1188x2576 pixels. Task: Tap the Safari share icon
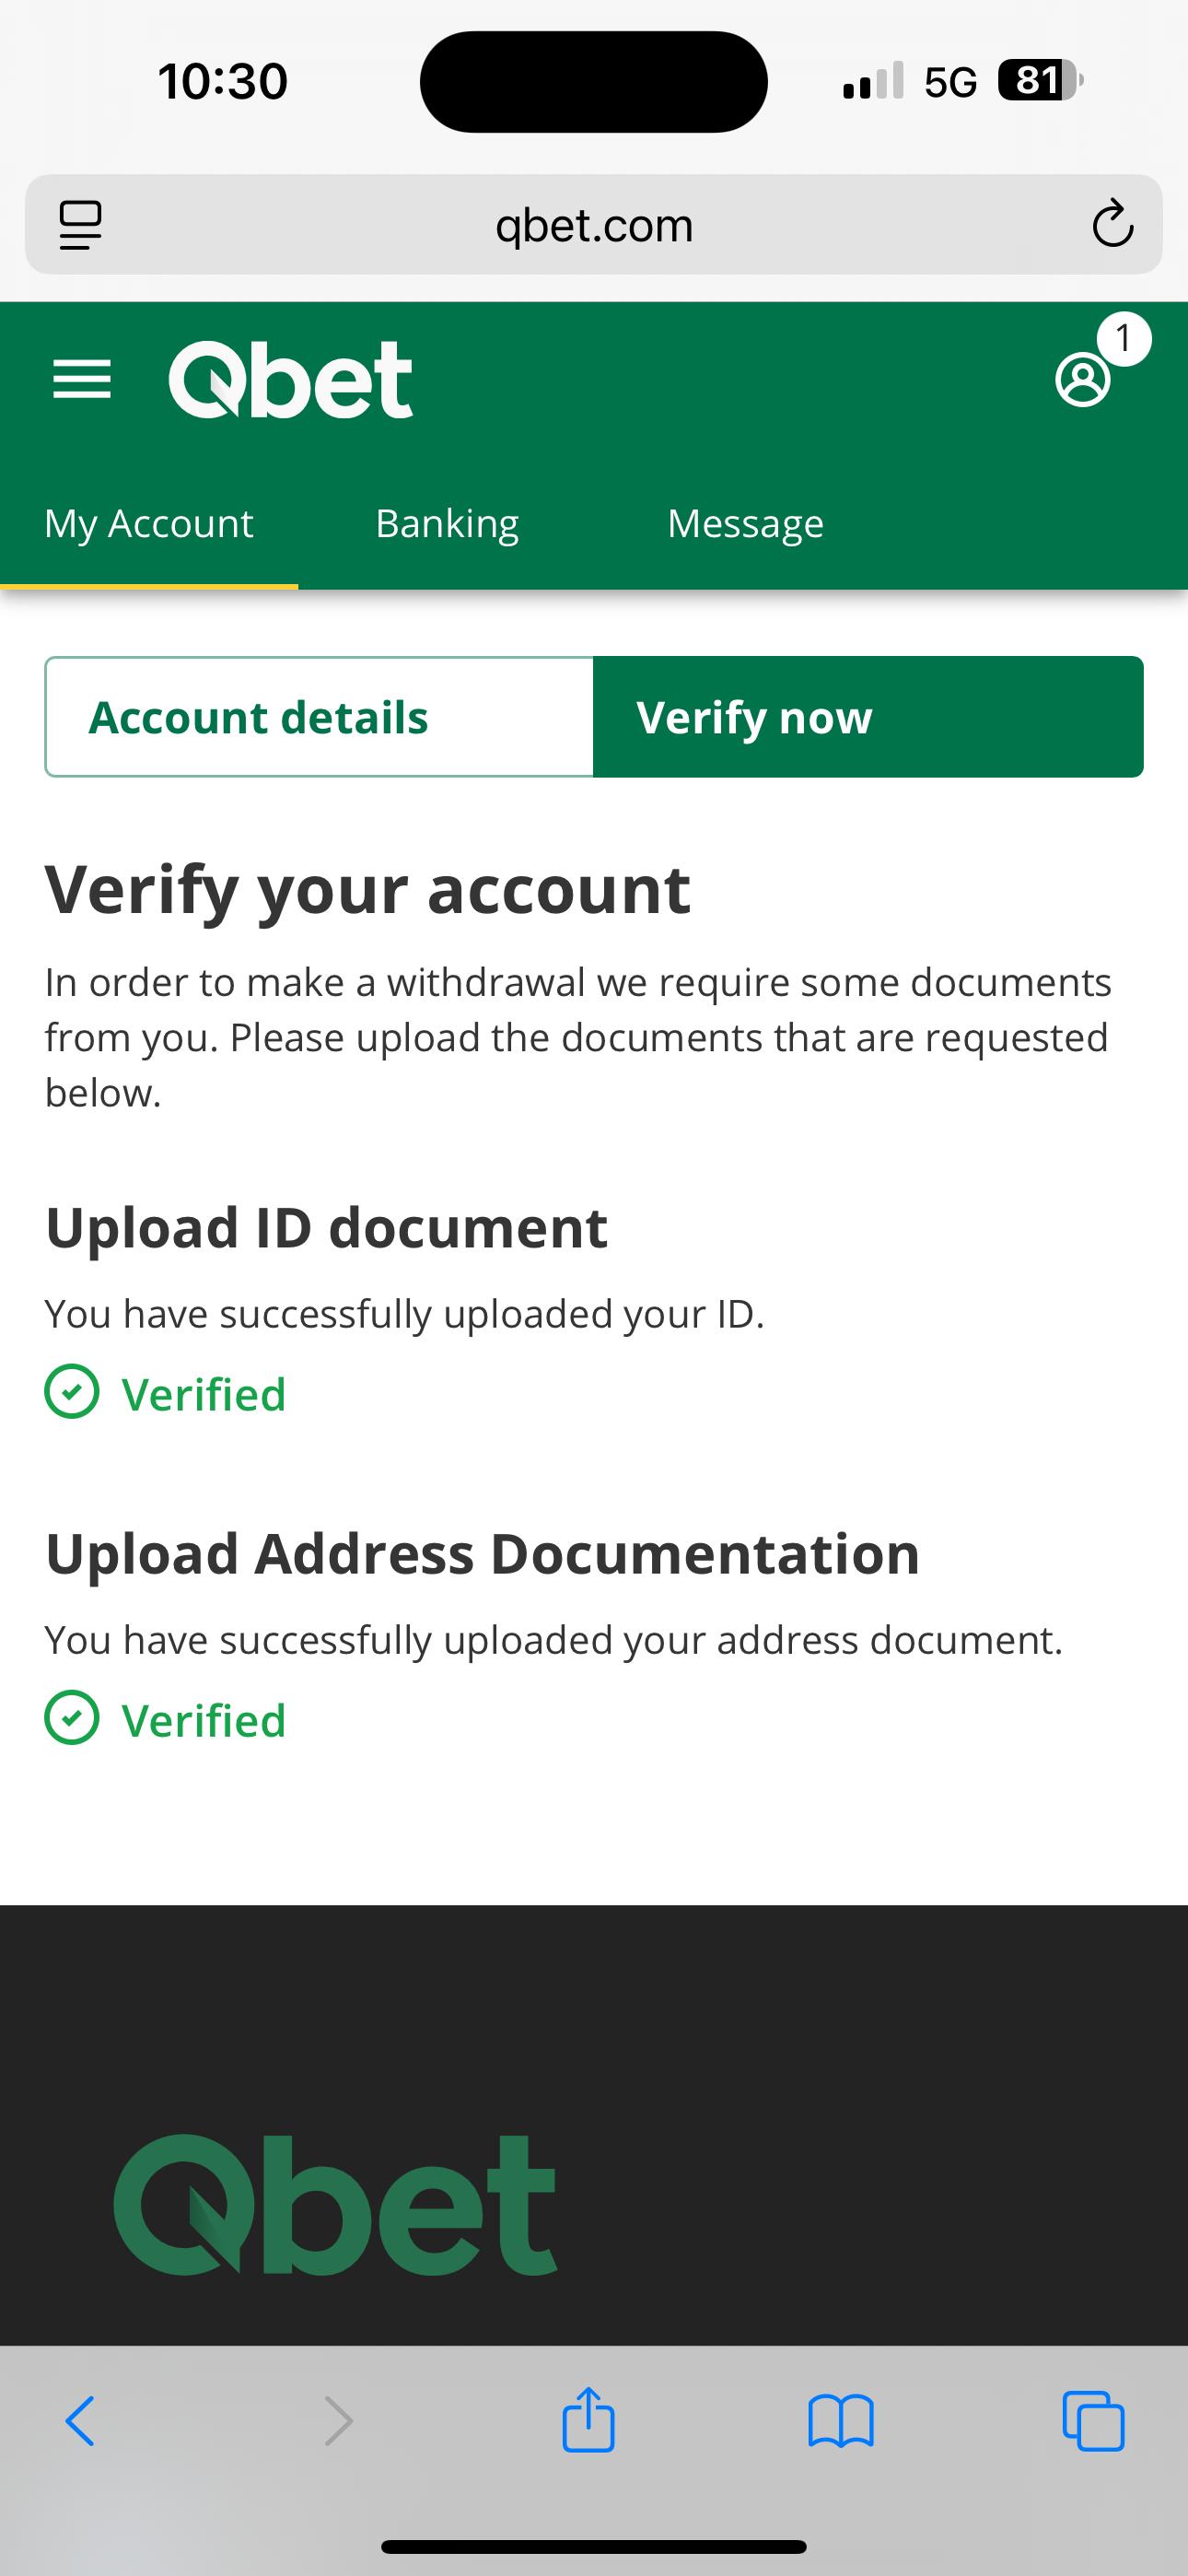click(x=588, y=2421)
